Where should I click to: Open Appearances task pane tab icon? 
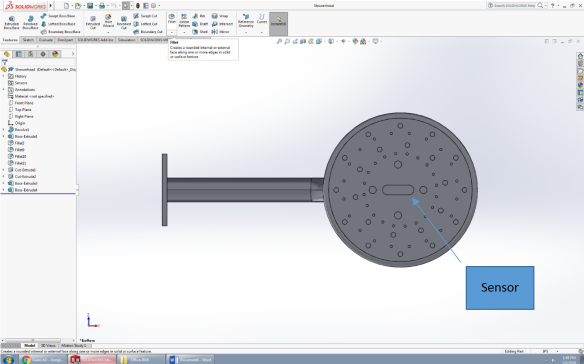(x=580, y=85)
